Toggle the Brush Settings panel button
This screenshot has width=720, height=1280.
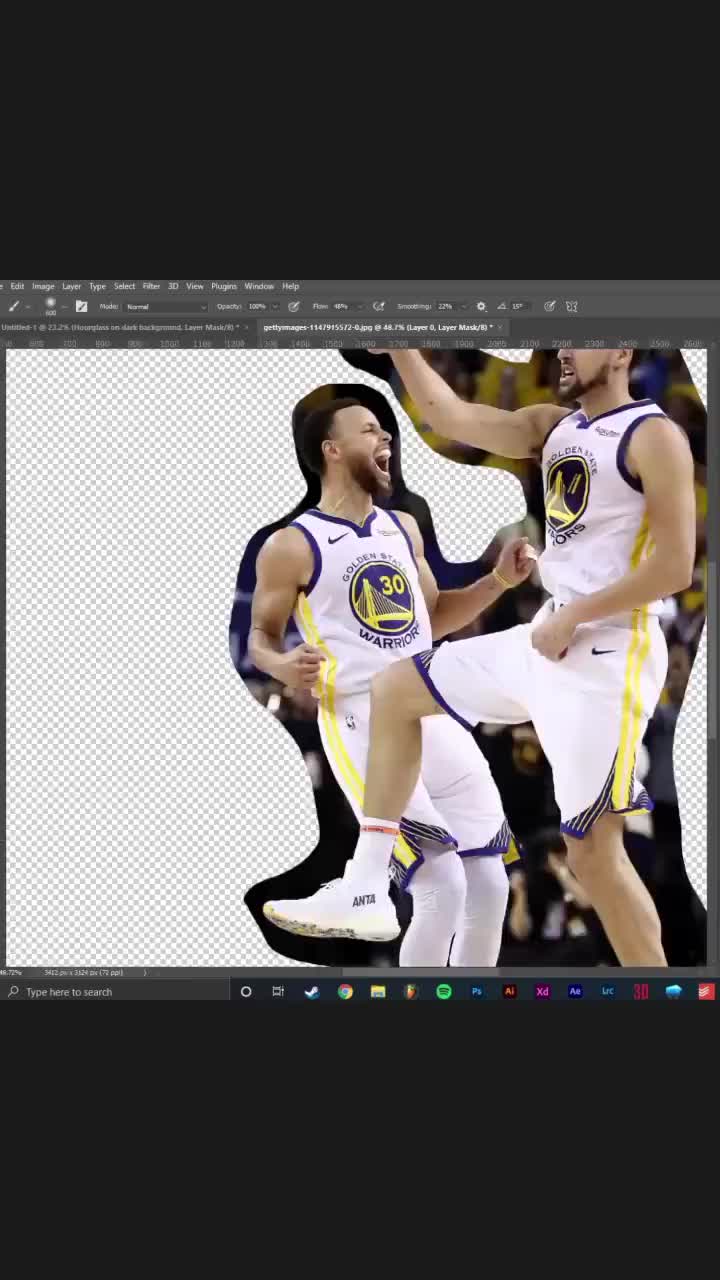[x=81, y=307]
